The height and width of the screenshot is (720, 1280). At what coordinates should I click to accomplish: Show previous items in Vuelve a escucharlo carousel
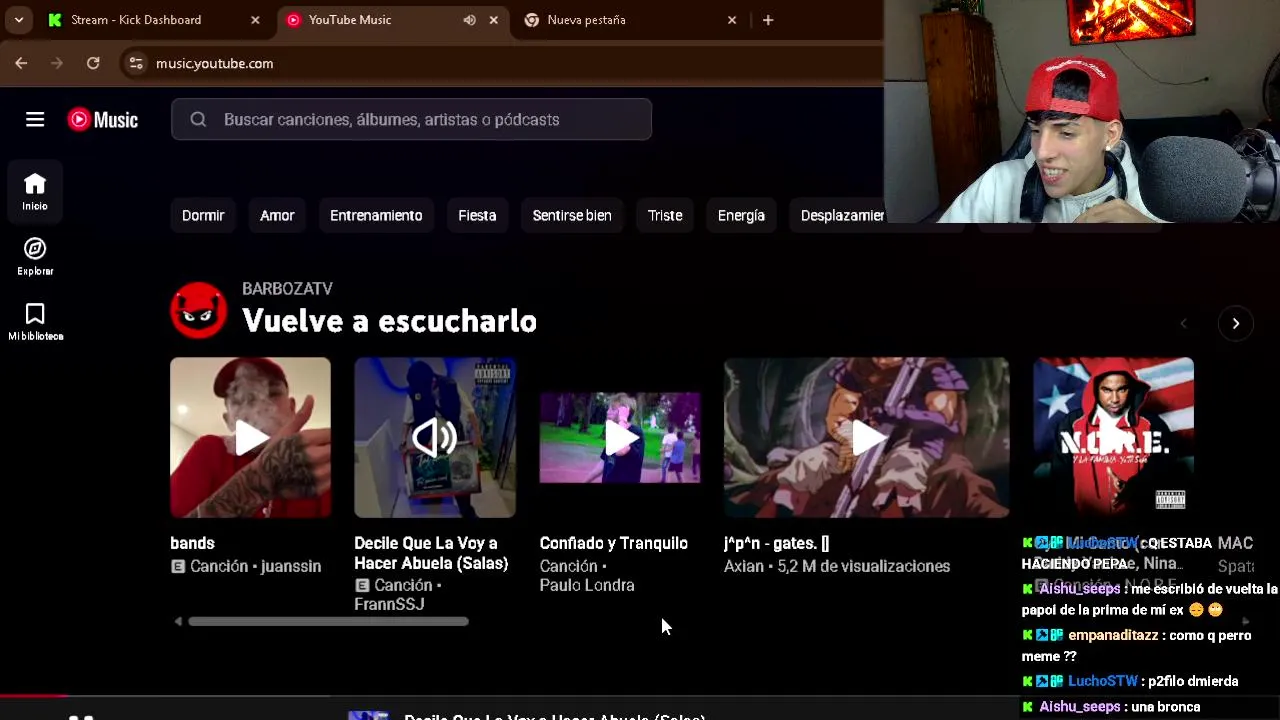(x=1184, y=323)
